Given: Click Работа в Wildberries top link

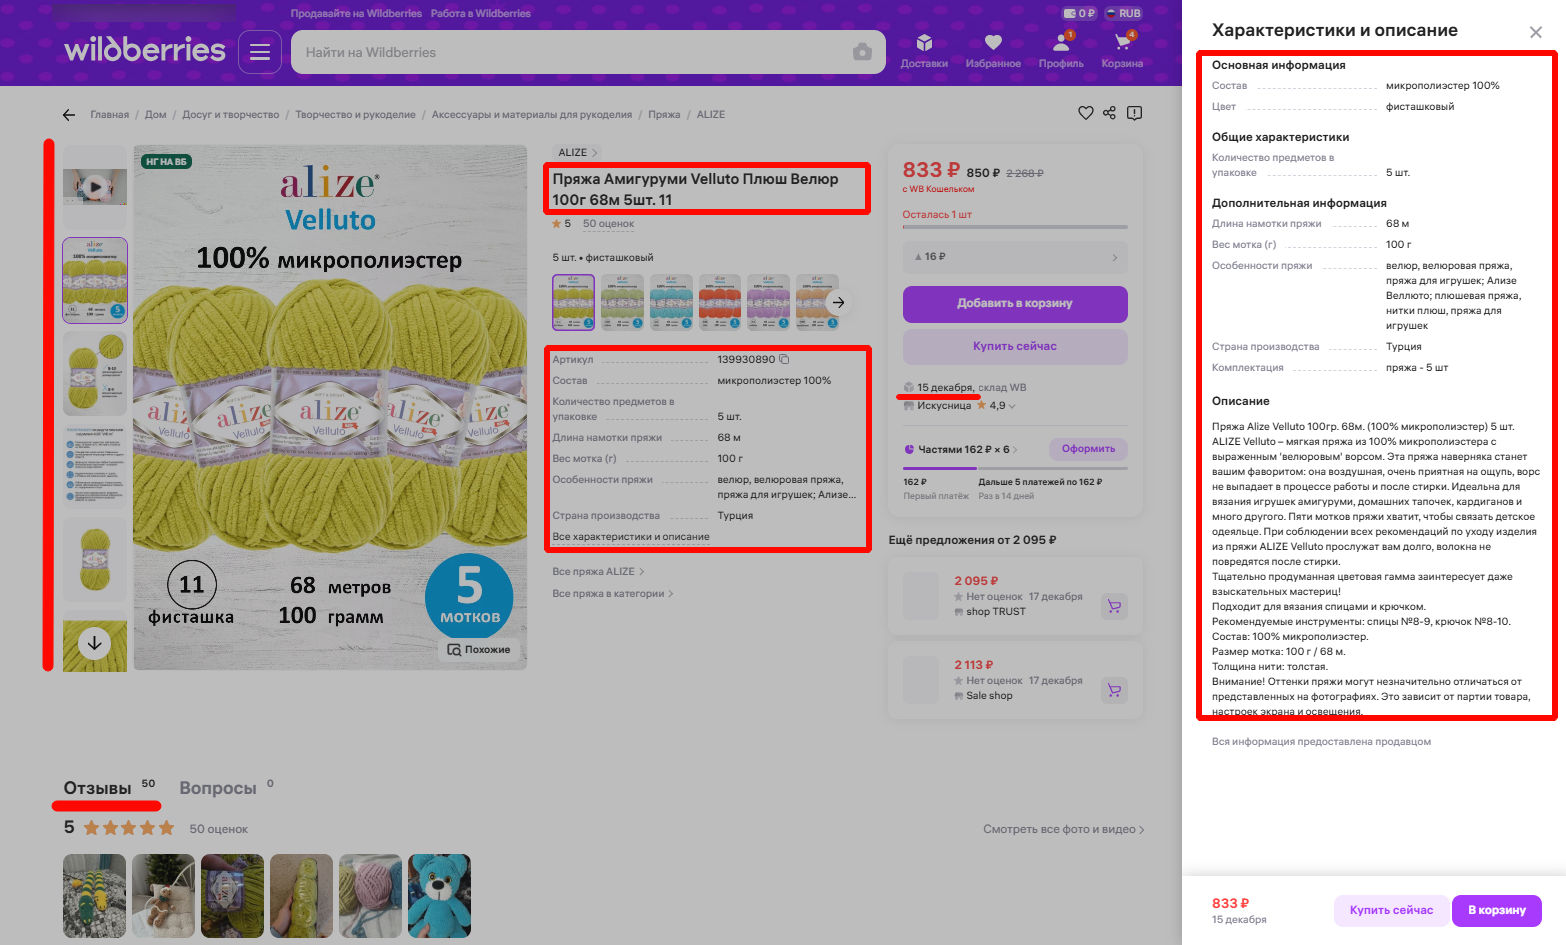Looking at the screenshot, I should [481, 14].
